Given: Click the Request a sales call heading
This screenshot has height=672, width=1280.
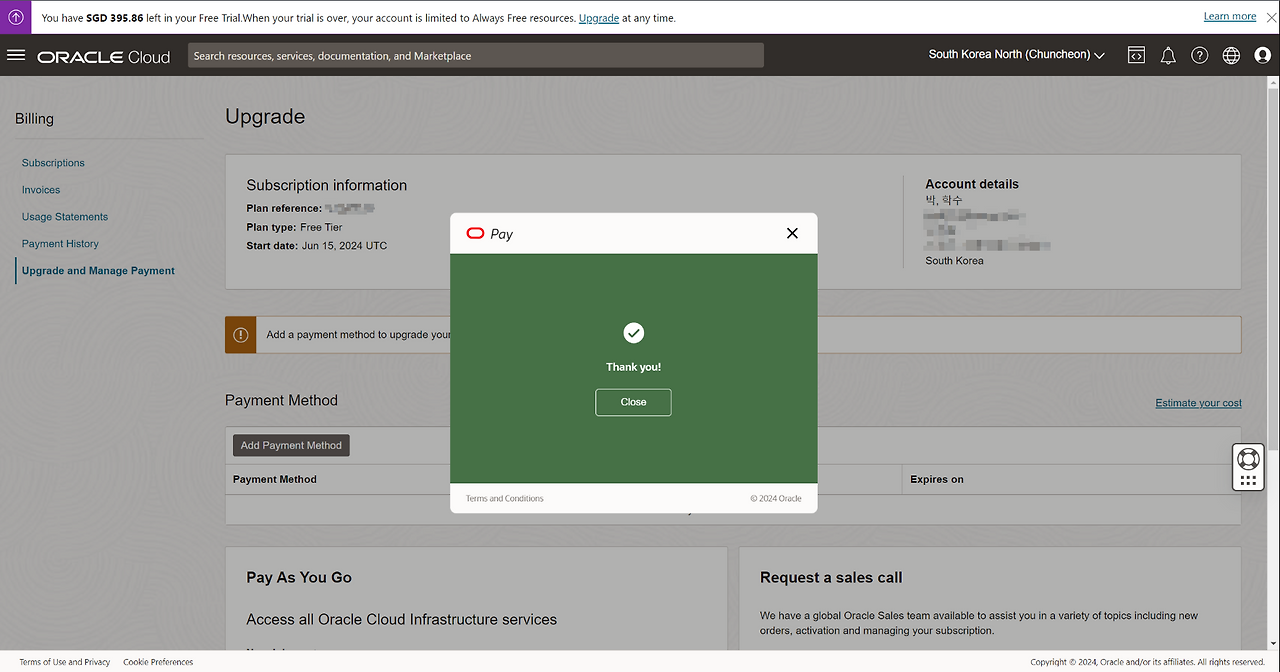Looking at the screenshot, I should click(x=831, y=577).
